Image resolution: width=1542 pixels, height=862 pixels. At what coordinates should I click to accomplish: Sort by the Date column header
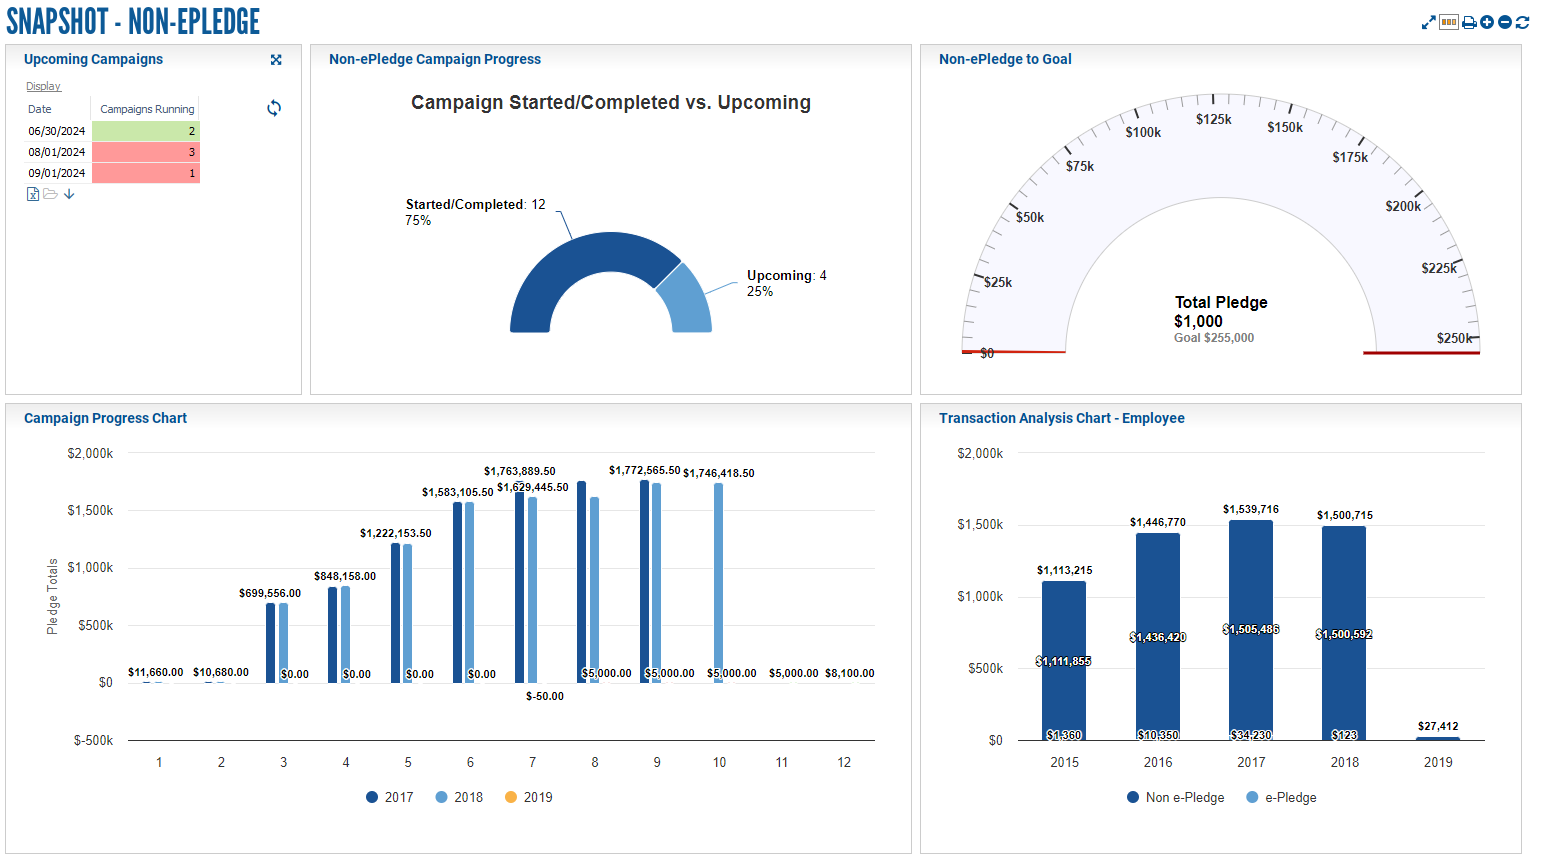tap(40, 109)
